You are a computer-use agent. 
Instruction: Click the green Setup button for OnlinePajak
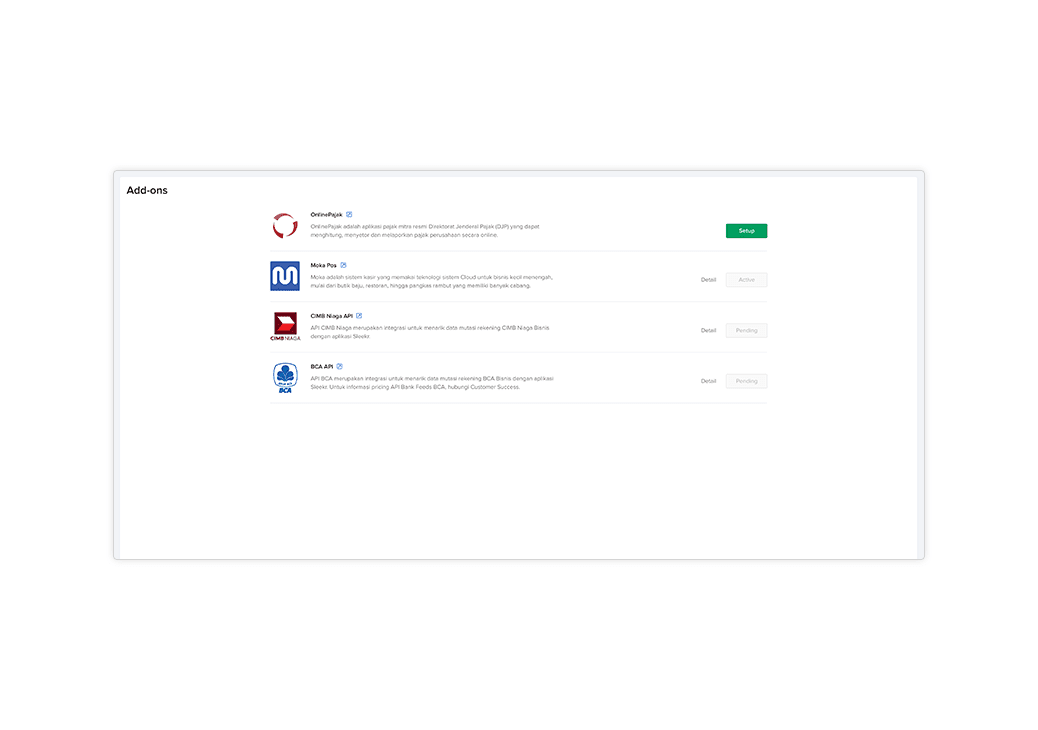(x=746, y=230)
